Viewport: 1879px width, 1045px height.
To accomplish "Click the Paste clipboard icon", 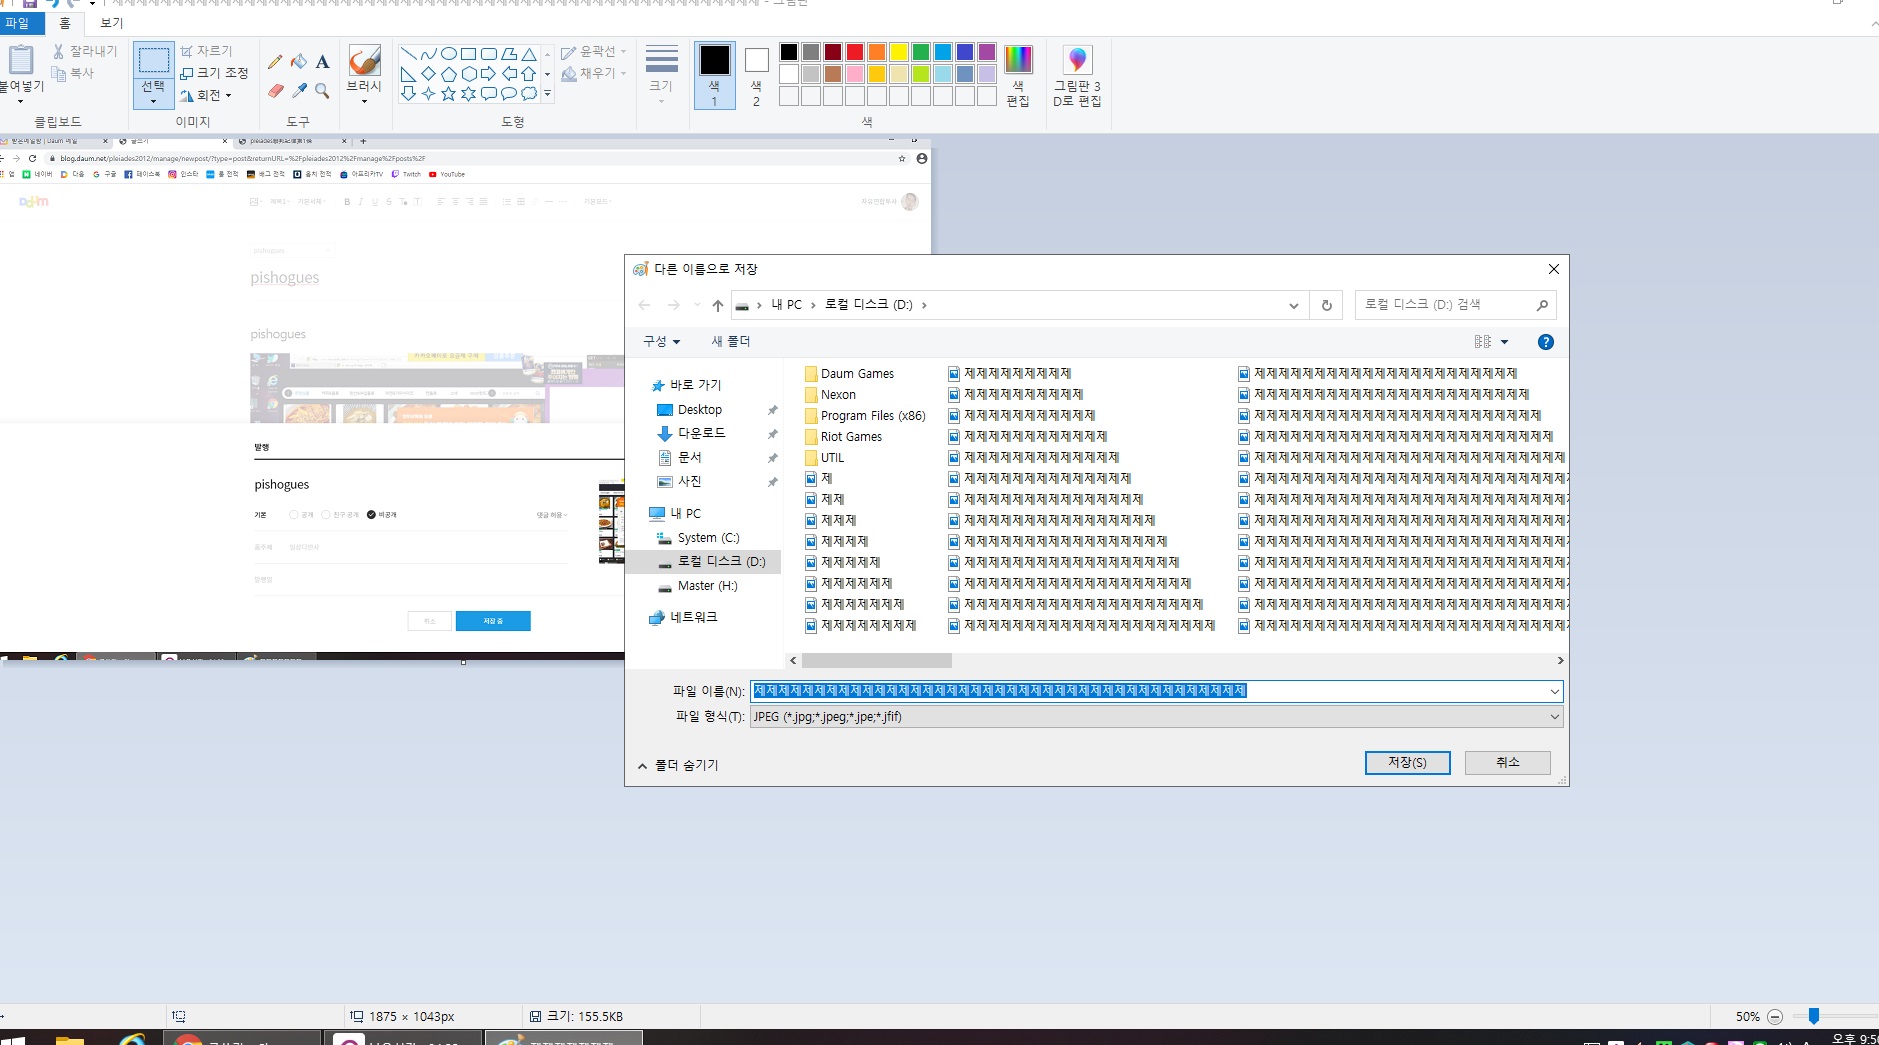I will (x=21, y=60).
